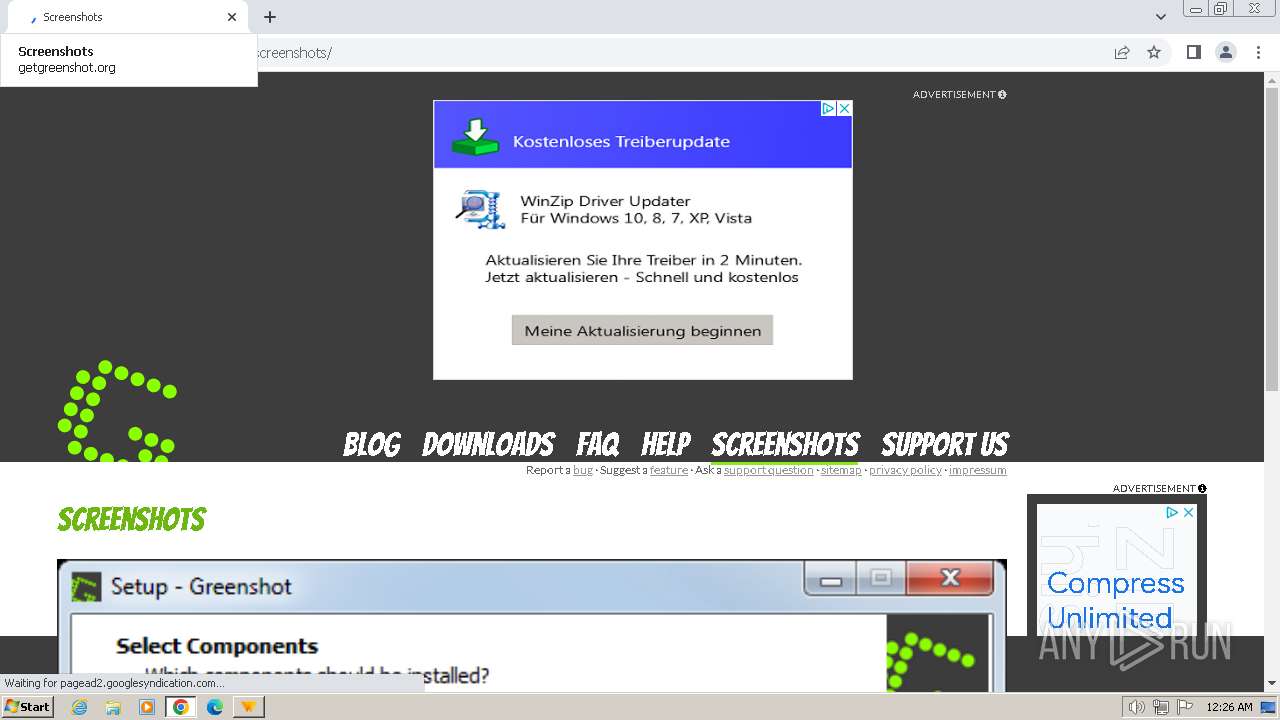Open File Explorer from taskbar
Image resolution: width=1280 pixels, height=720 pixels.
(113, 707)
